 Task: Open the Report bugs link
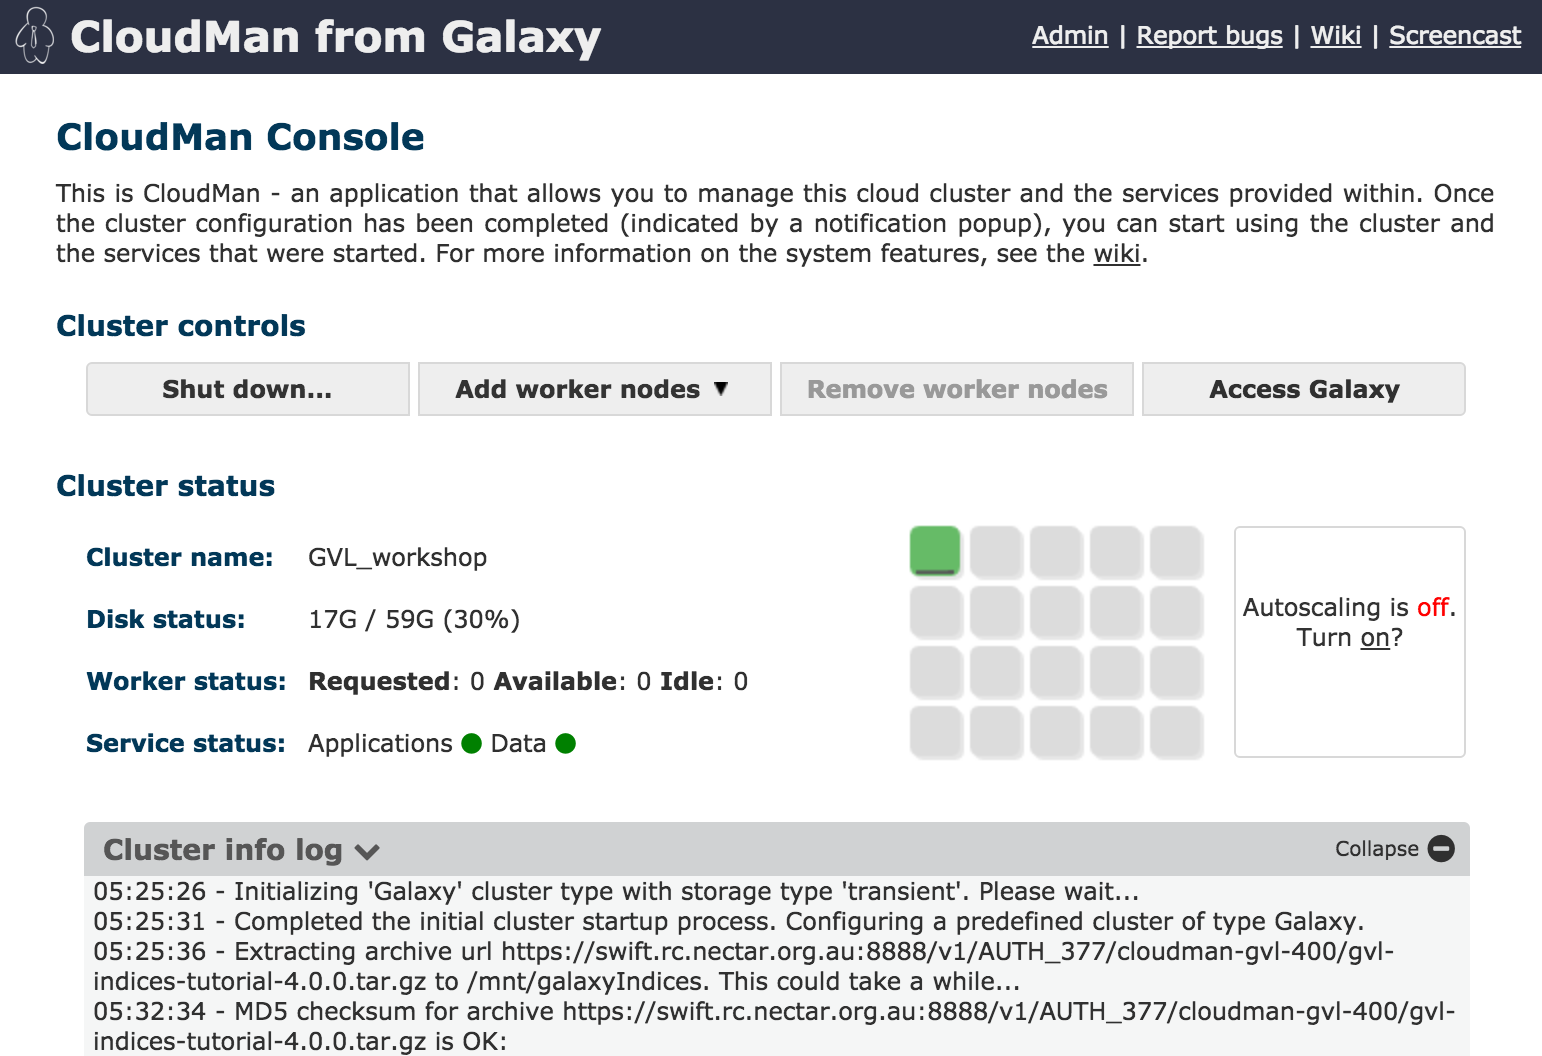[1209, 36]
